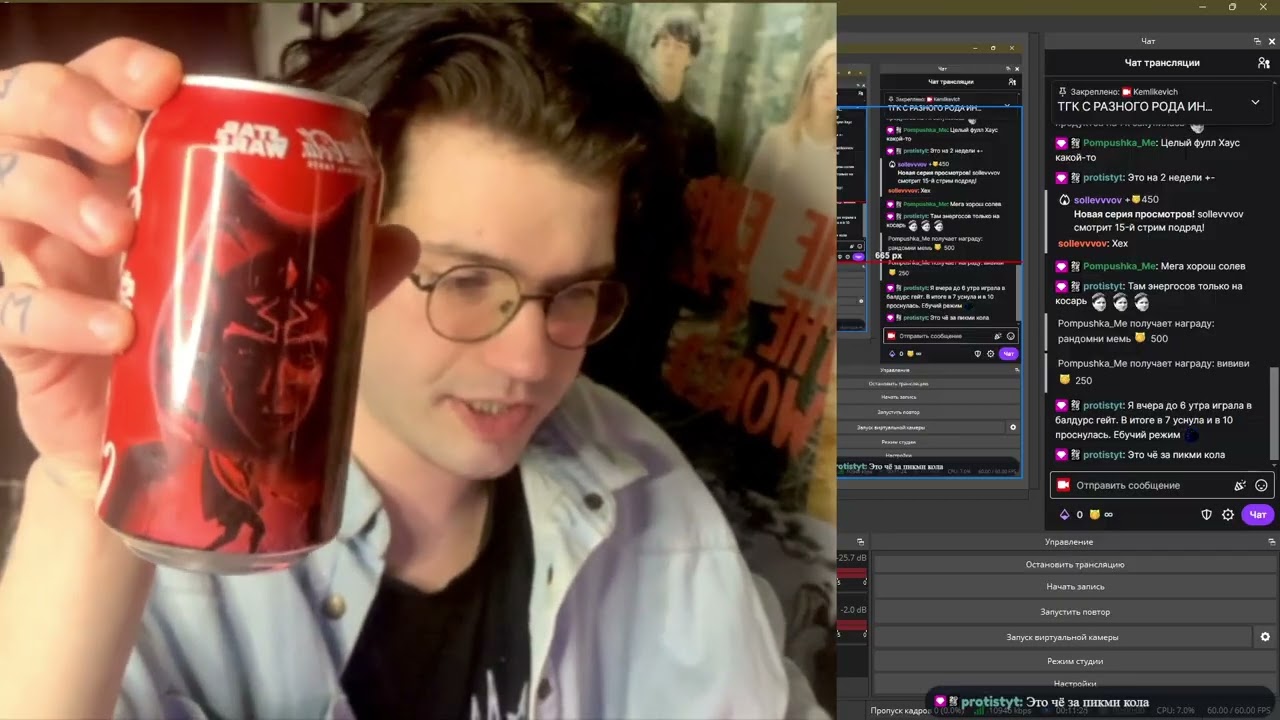Image resolution: width=1280 pixels, height=720 pixels.
Task: Open the moderator shield icon
Action: (x=1207, y=515)
